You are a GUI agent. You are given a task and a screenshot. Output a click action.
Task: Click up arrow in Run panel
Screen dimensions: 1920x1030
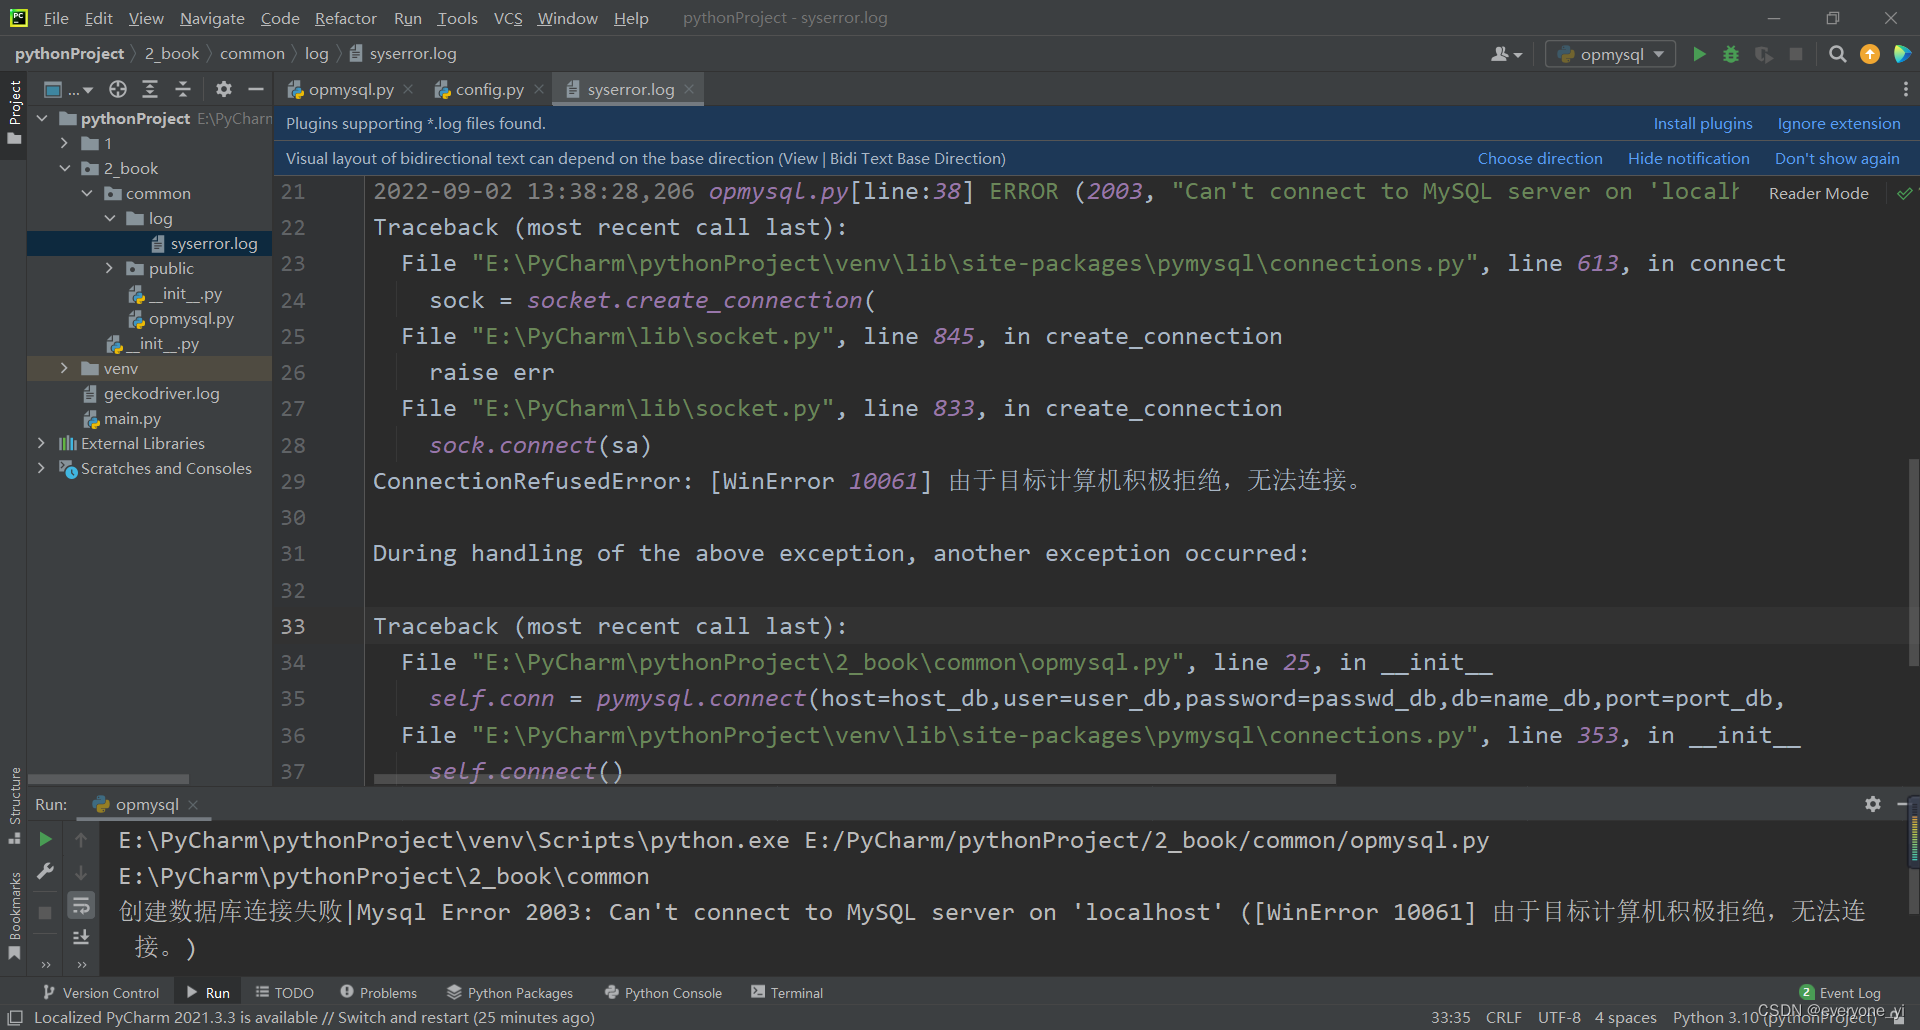81,840
